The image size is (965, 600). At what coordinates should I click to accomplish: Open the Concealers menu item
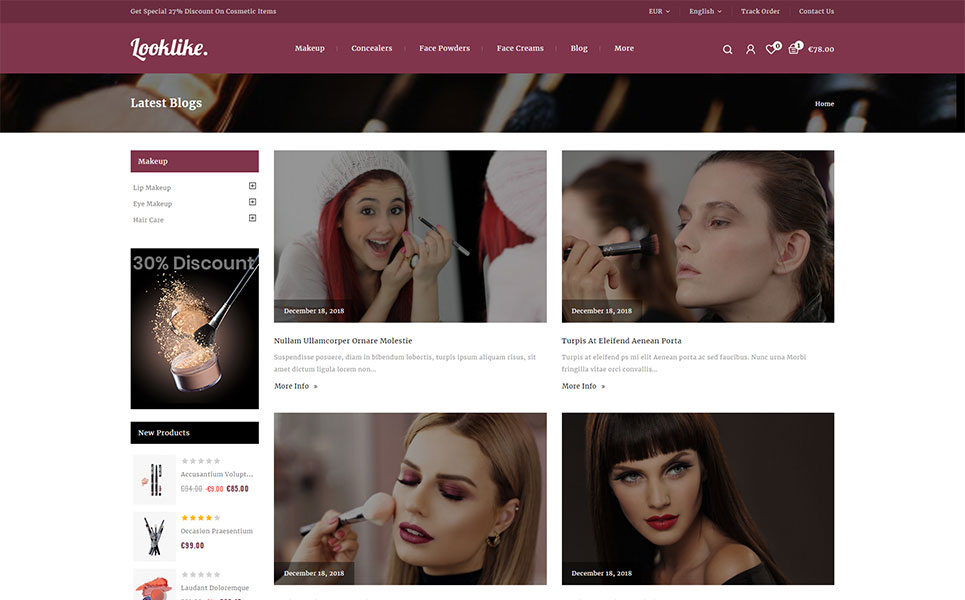(372, 48)
